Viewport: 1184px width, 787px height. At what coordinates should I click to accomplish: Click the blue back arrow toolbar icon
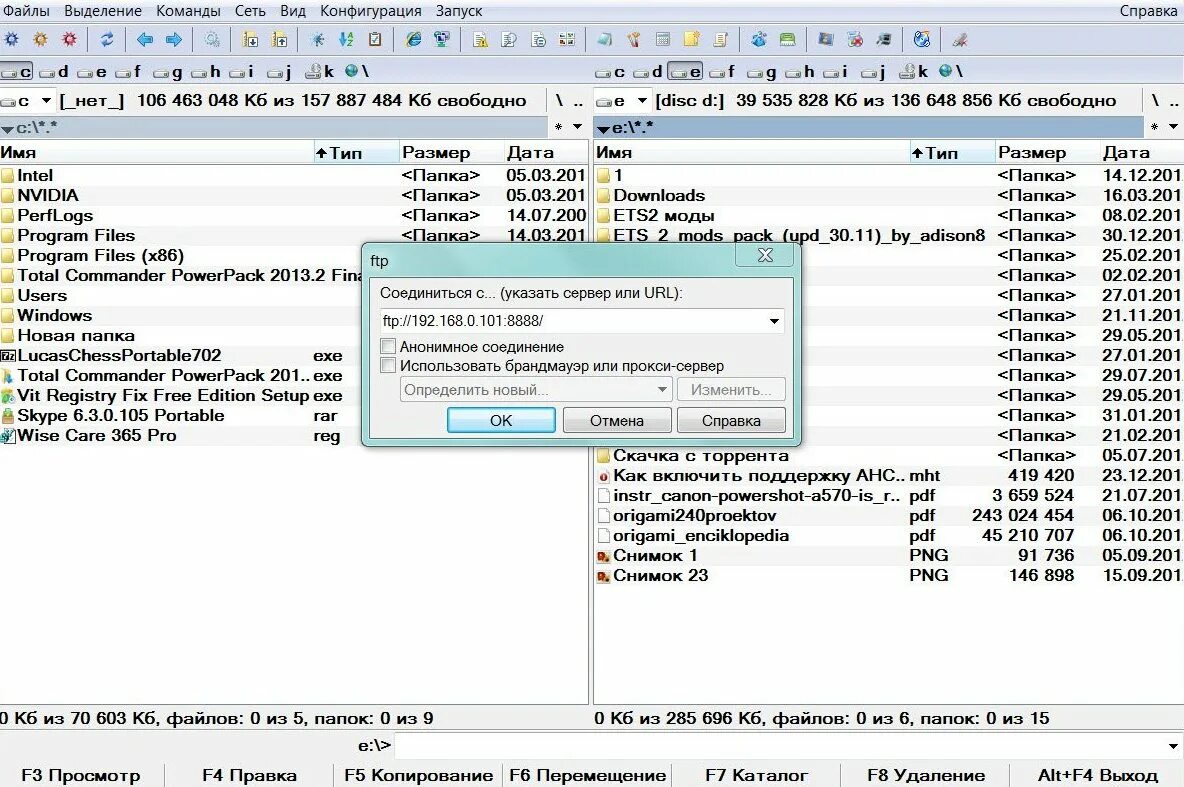[x=144, y=39]
